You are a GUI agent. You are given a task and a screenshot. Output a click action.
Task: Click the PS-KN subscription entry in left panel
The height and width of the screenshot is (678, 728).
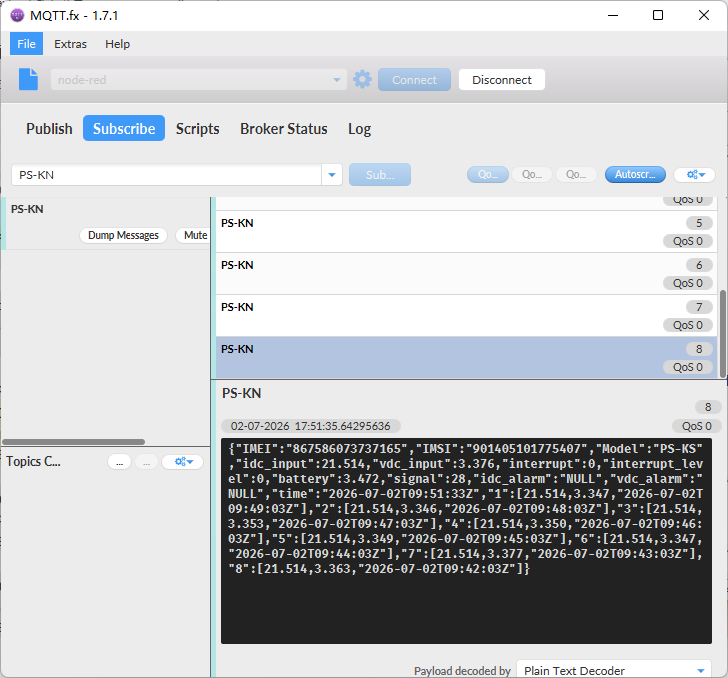[x=106, y=223]
